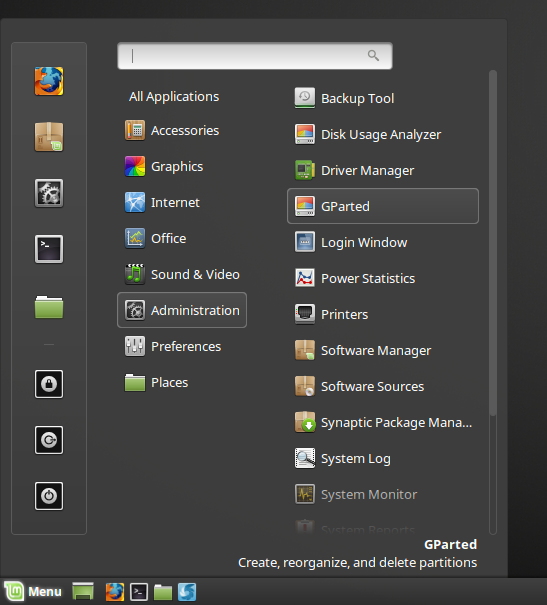Click the blue swirl app icon in panel

(x=187, y=592)
